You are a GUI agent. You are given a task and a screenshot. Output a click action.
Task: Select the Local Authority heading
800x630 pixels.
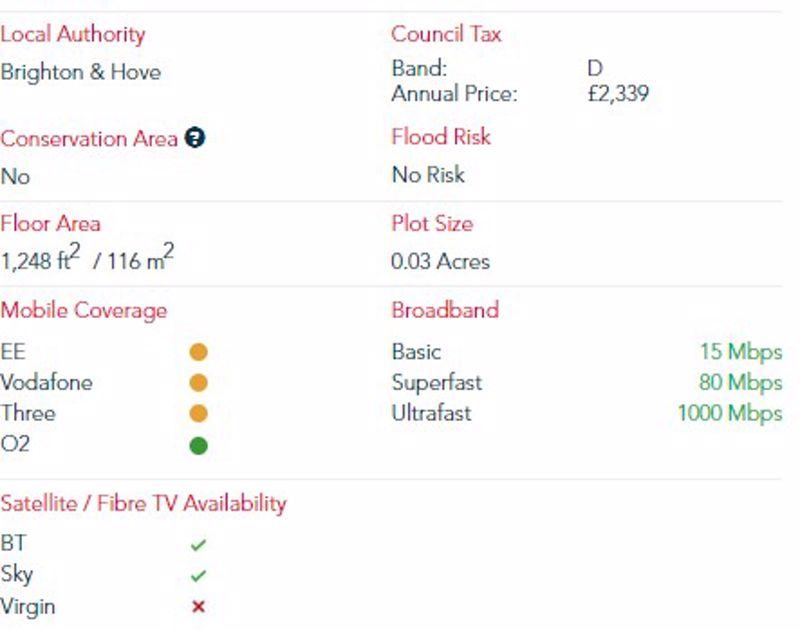[x=73, y=35]
